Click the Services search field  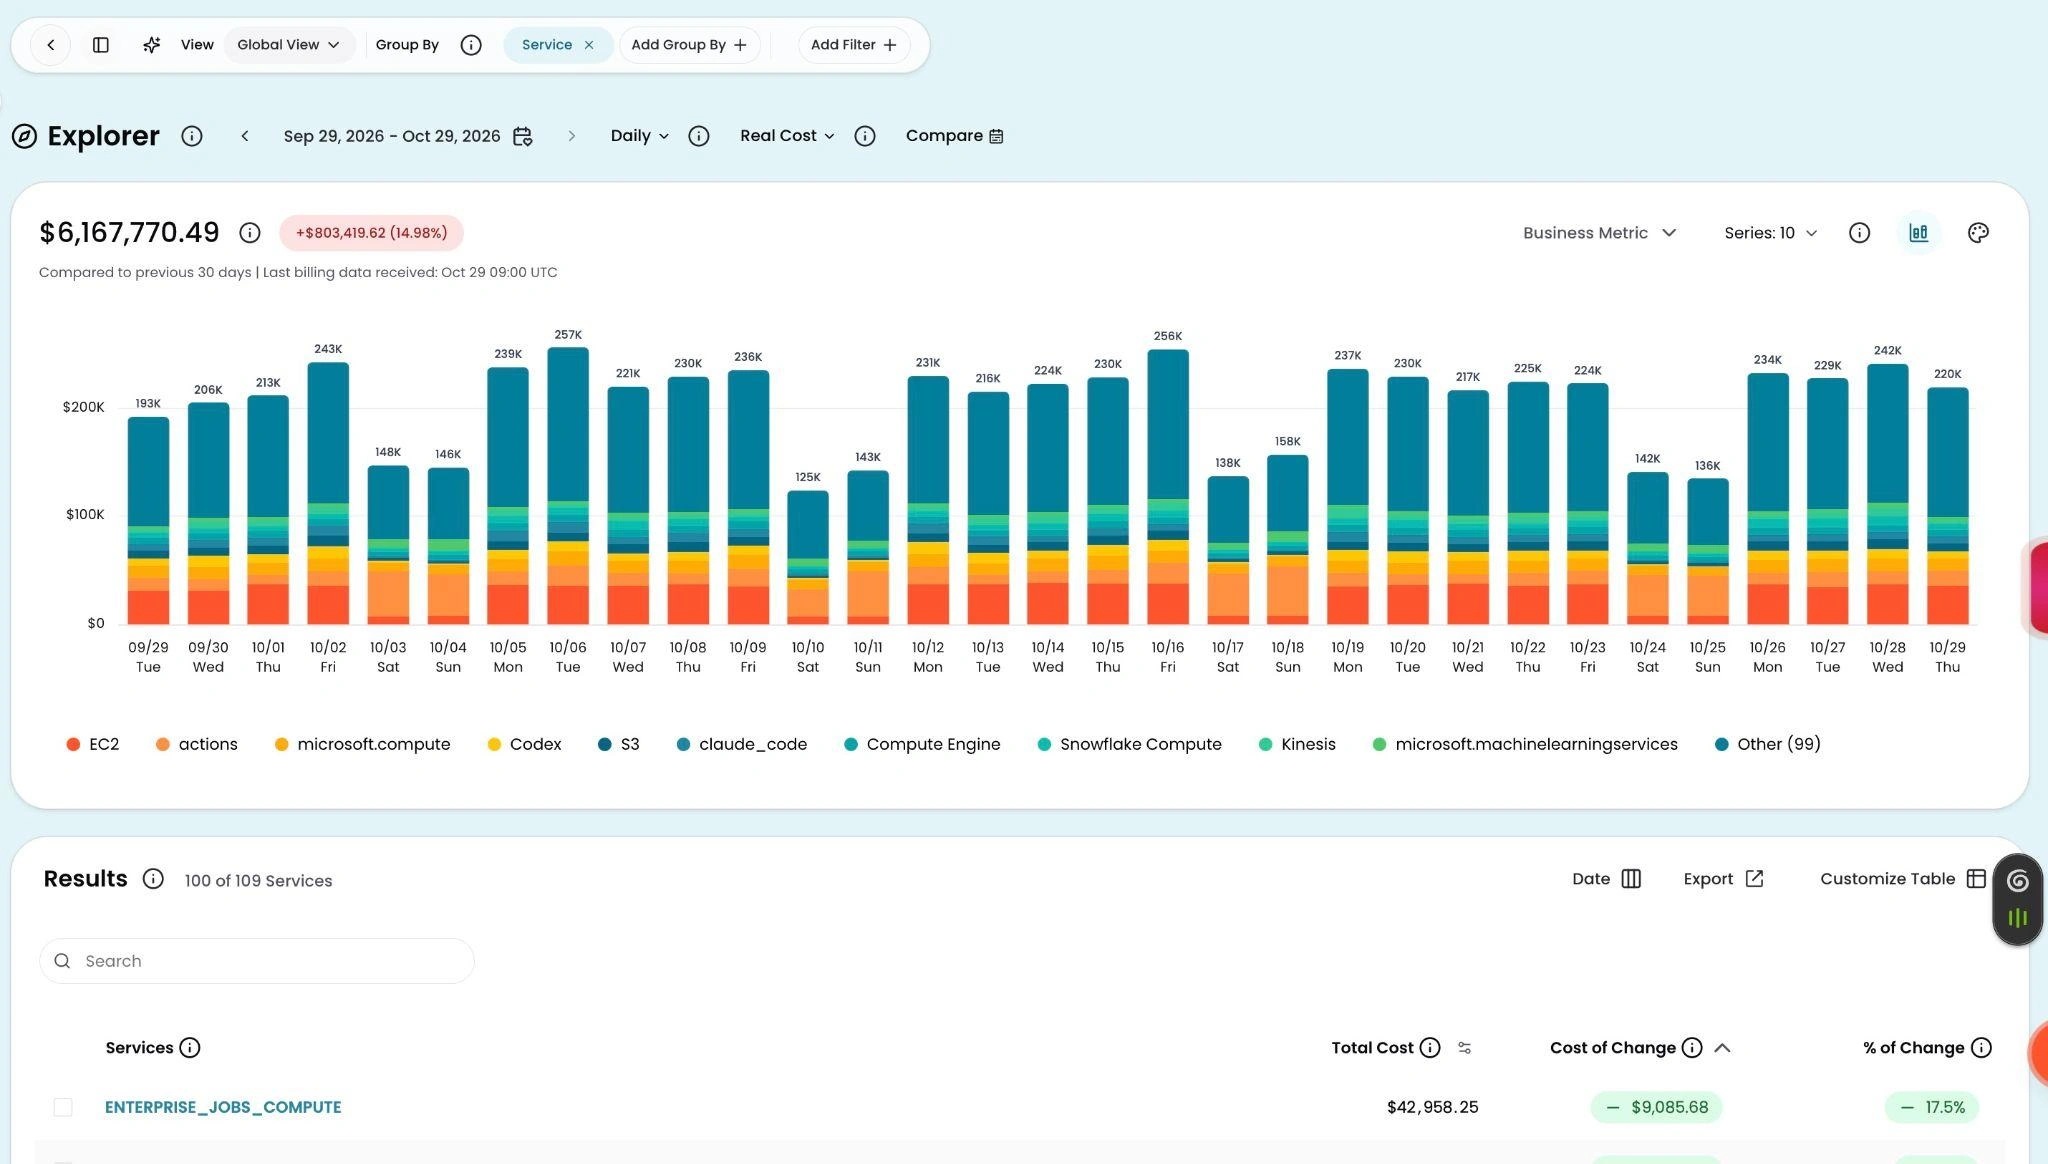tap(257, 961)
